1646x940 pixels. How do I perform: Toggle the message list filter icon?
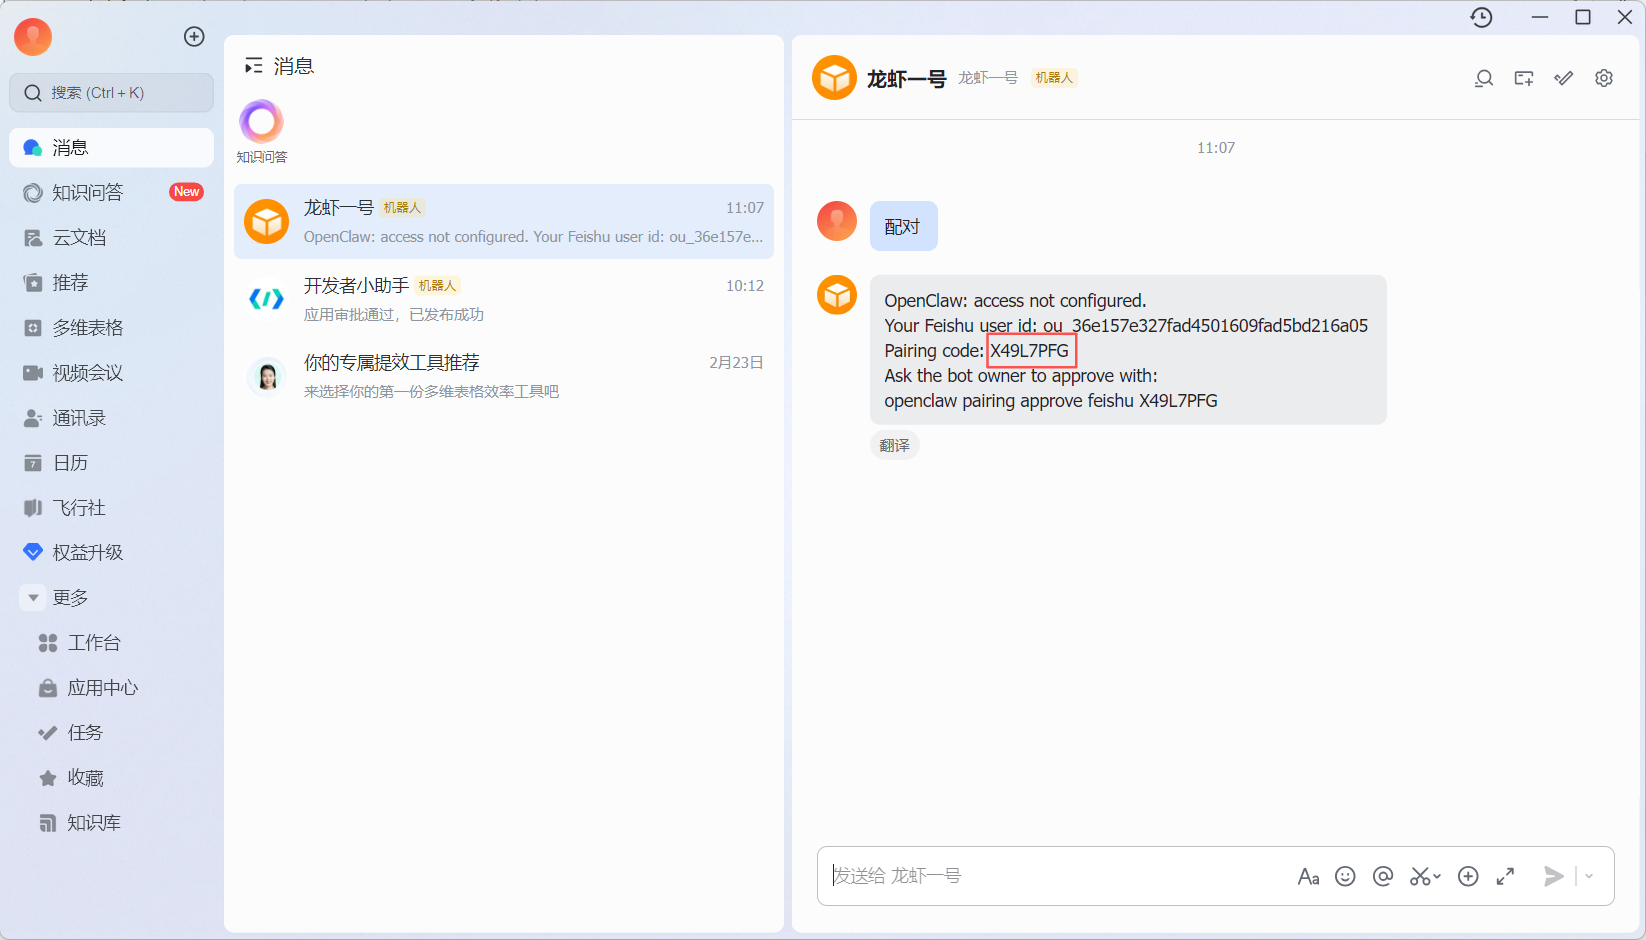pyautogui.click(x=253, y=66)
